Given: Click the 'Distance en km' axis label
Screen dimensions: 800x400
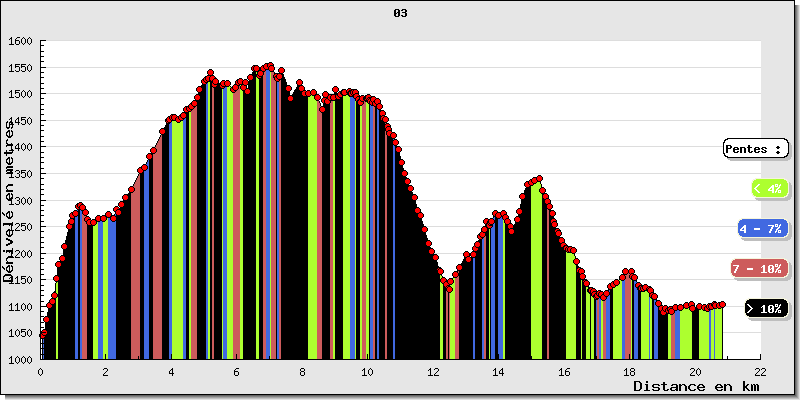Looking at the screenshot, I should [696, 386].
